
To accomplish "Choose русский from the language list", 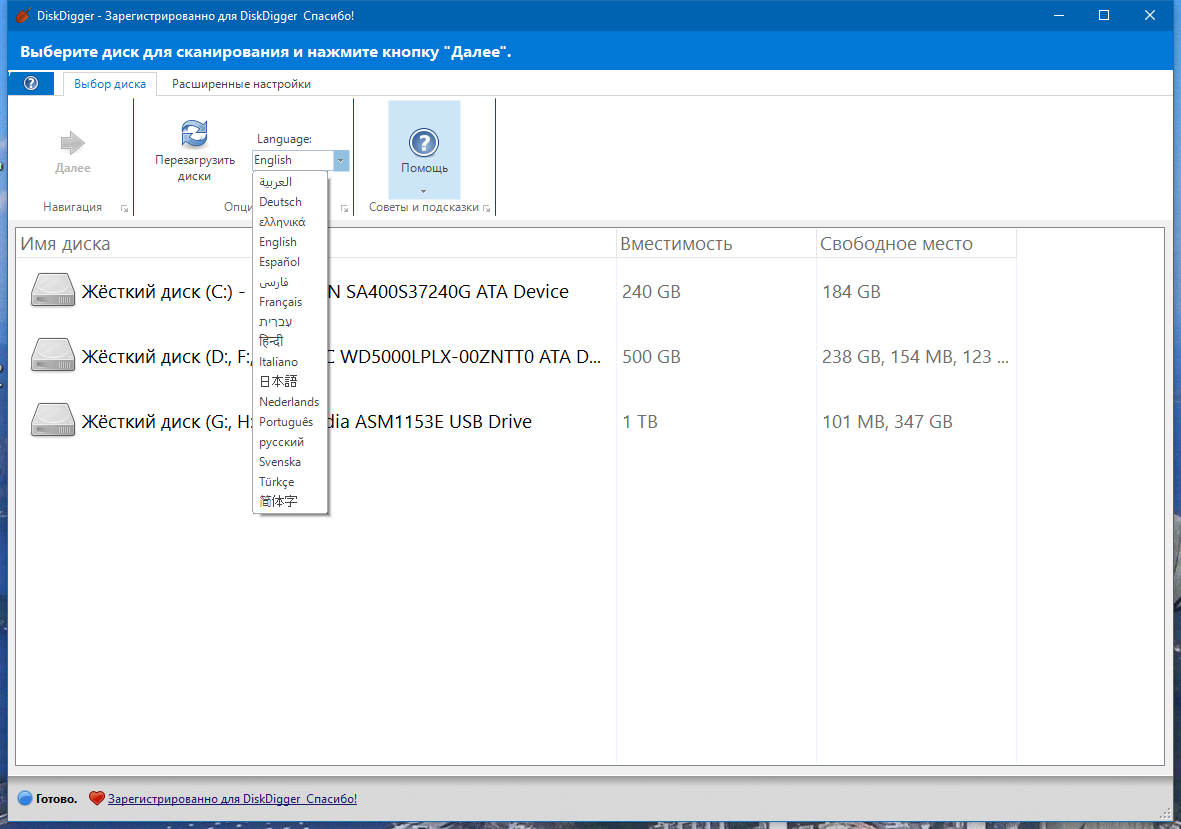I will pos(281,442).
